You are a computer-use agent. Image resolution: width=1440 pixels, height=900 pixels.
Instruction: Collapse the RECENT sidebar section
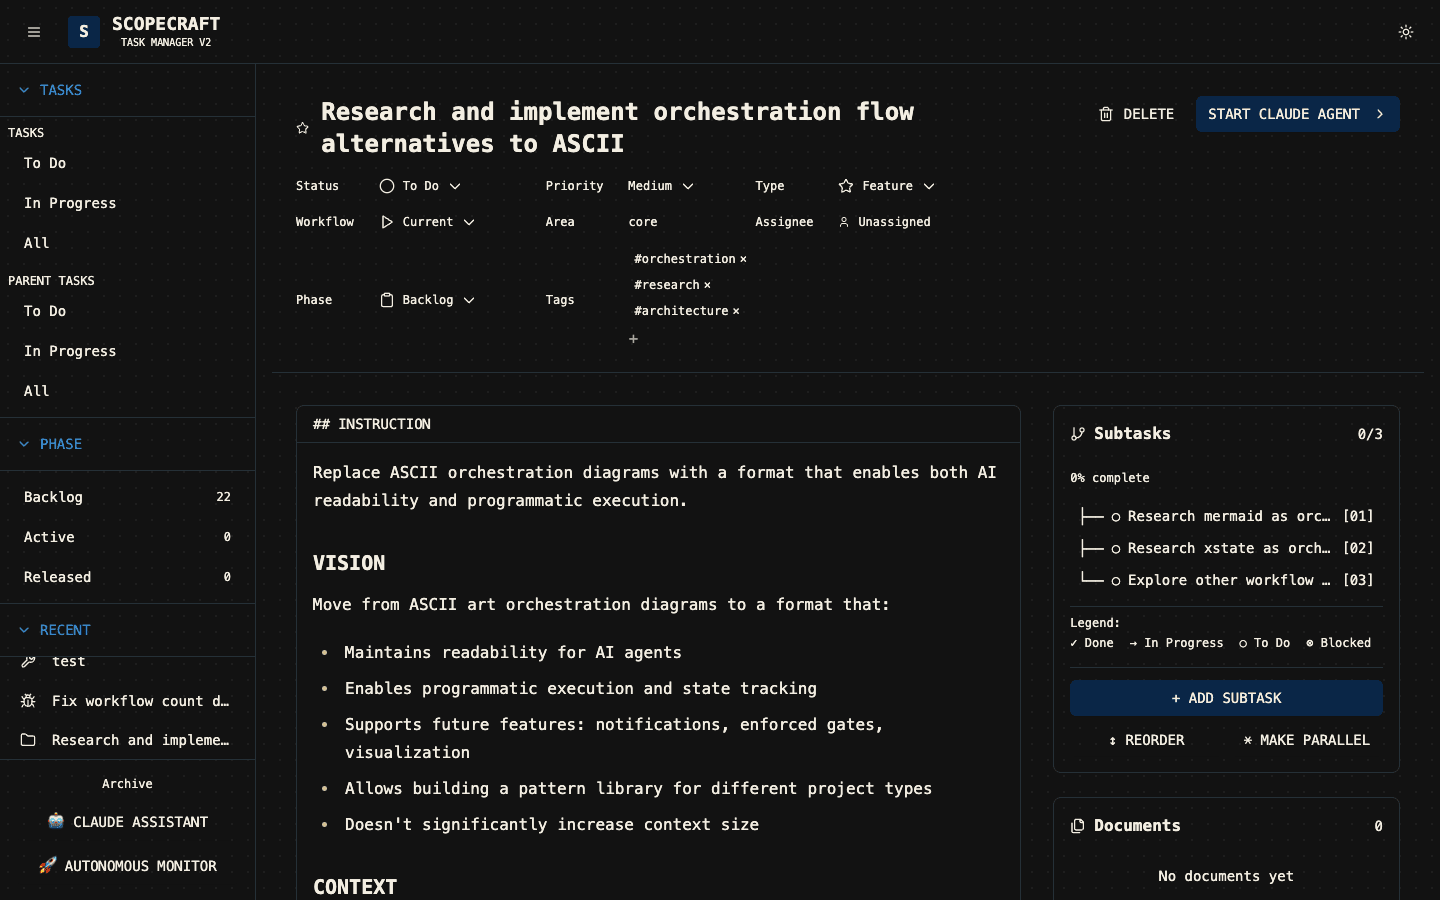point(127,630)
